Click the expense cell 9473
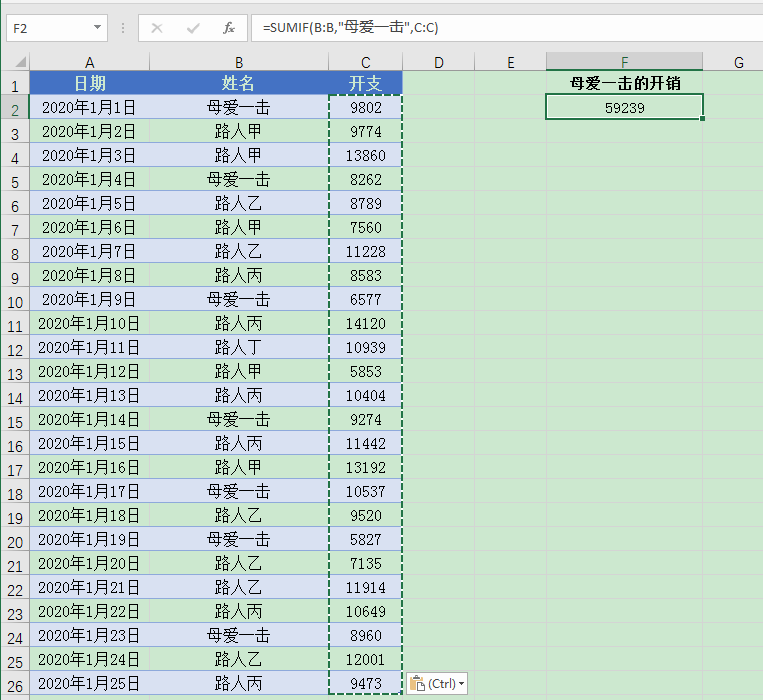The image size is (763, 700). pos(365,683)
